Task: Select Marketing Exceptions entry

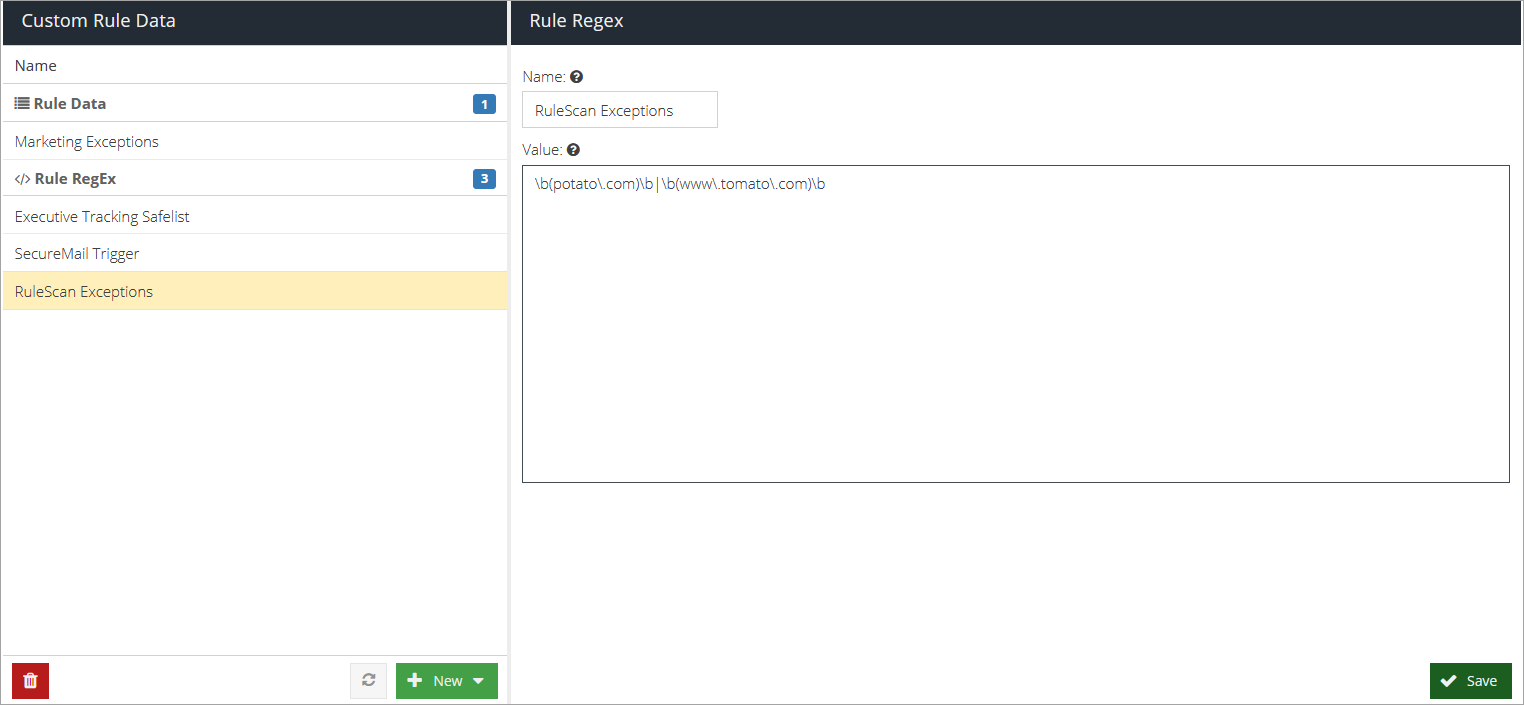Action: [87, 142]
